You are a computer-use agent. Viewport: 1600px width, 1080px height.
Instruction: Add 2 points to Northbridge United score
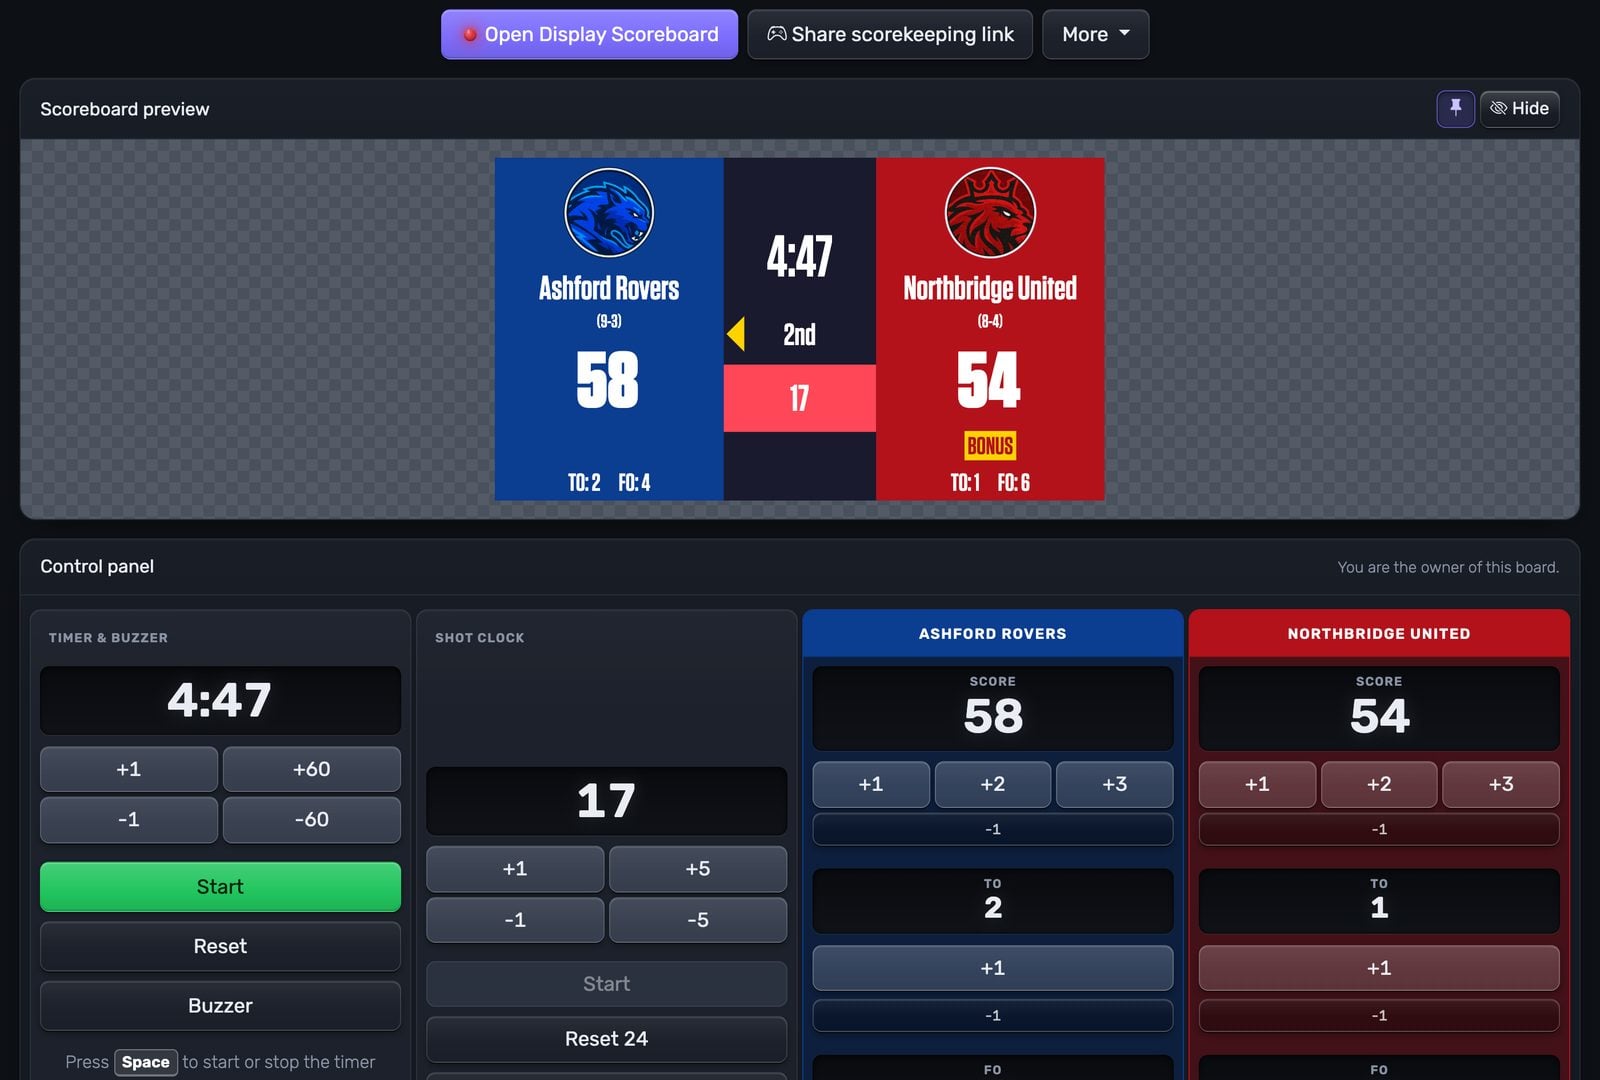click(1379, 784)
